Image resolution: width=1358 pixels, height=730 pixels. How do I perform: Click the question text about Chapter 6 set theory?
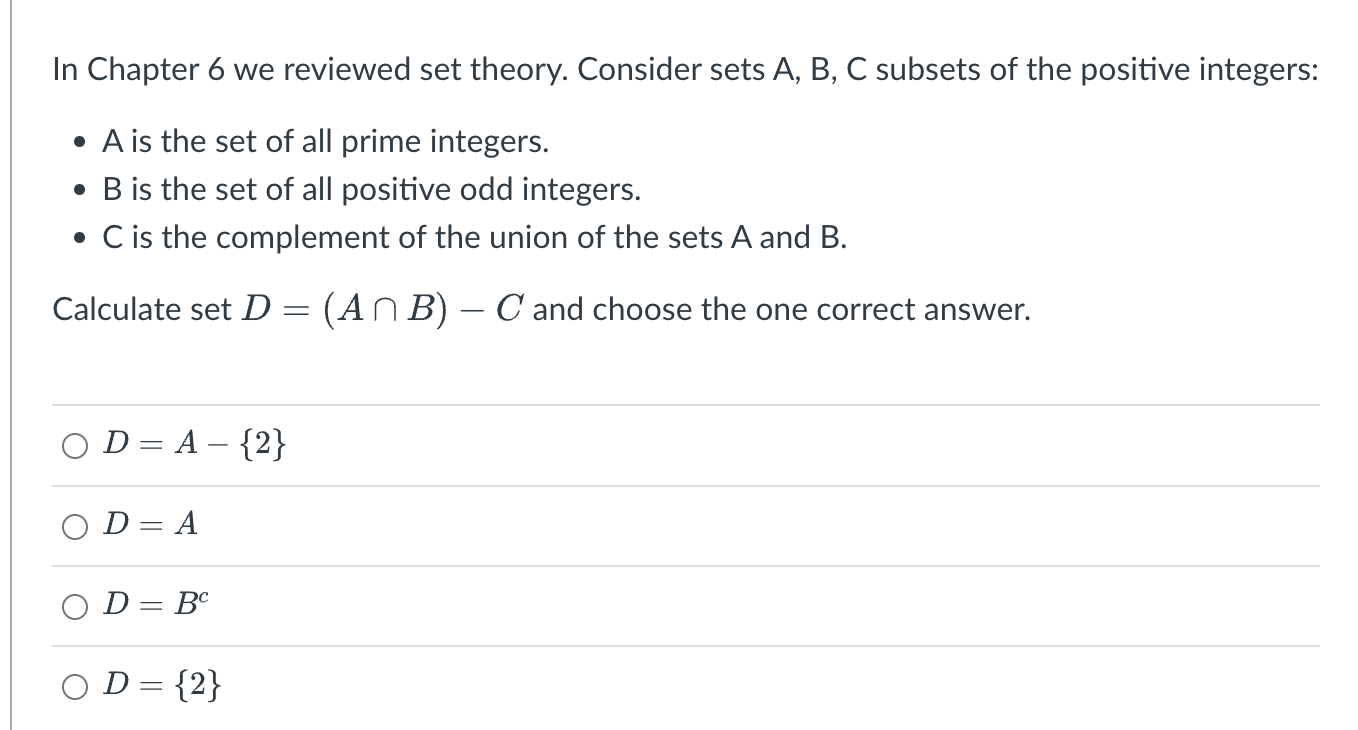[x=684, y=68]
